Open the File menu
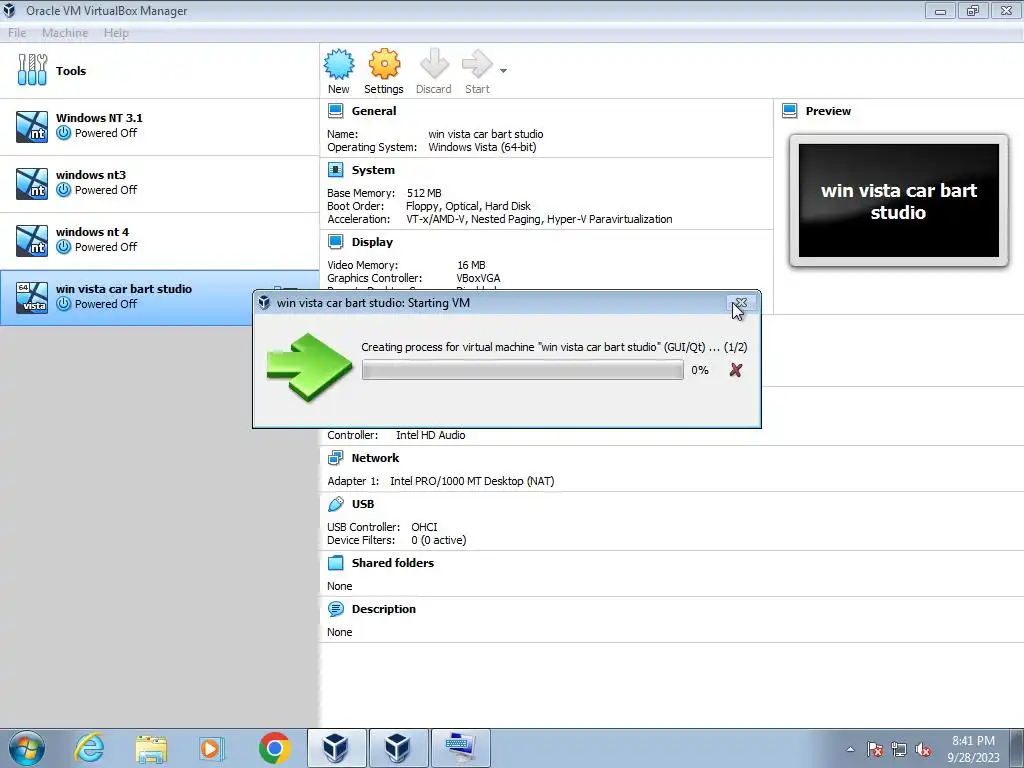 (x=17, y=33)
